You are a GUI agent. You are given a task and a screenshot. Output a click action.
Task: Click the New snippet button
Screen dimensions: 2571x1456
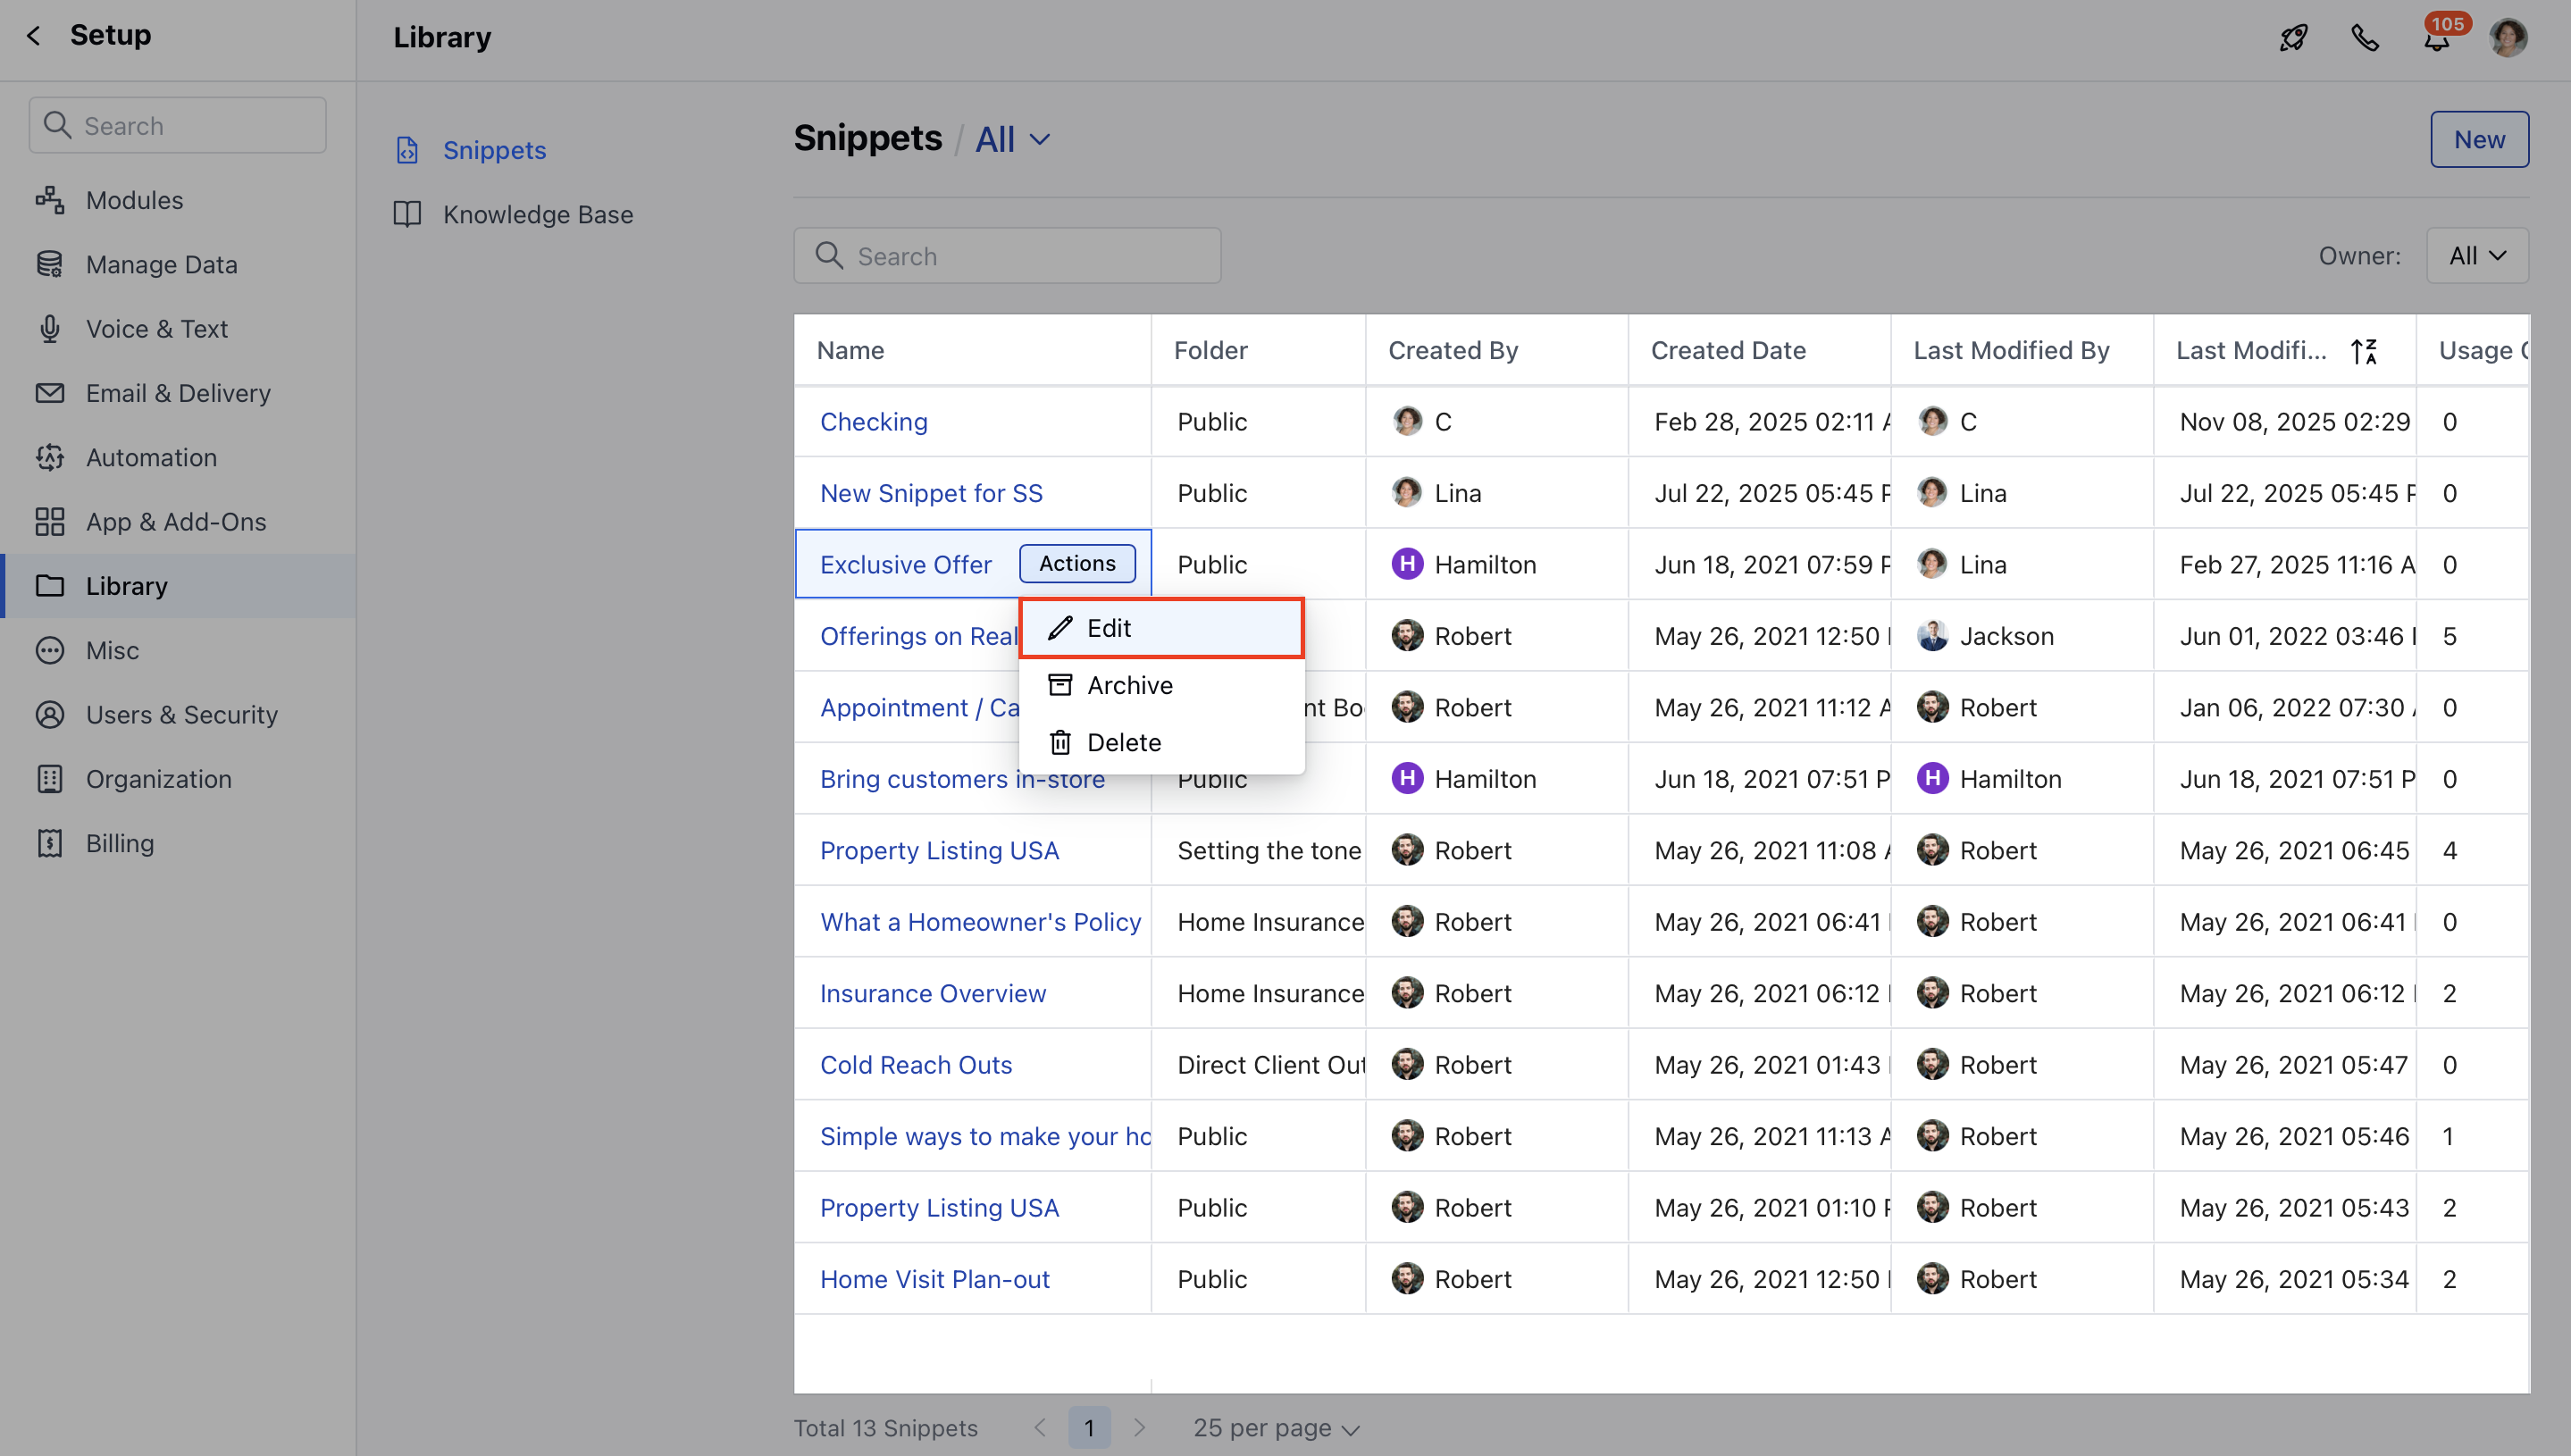coord(2478,139)
